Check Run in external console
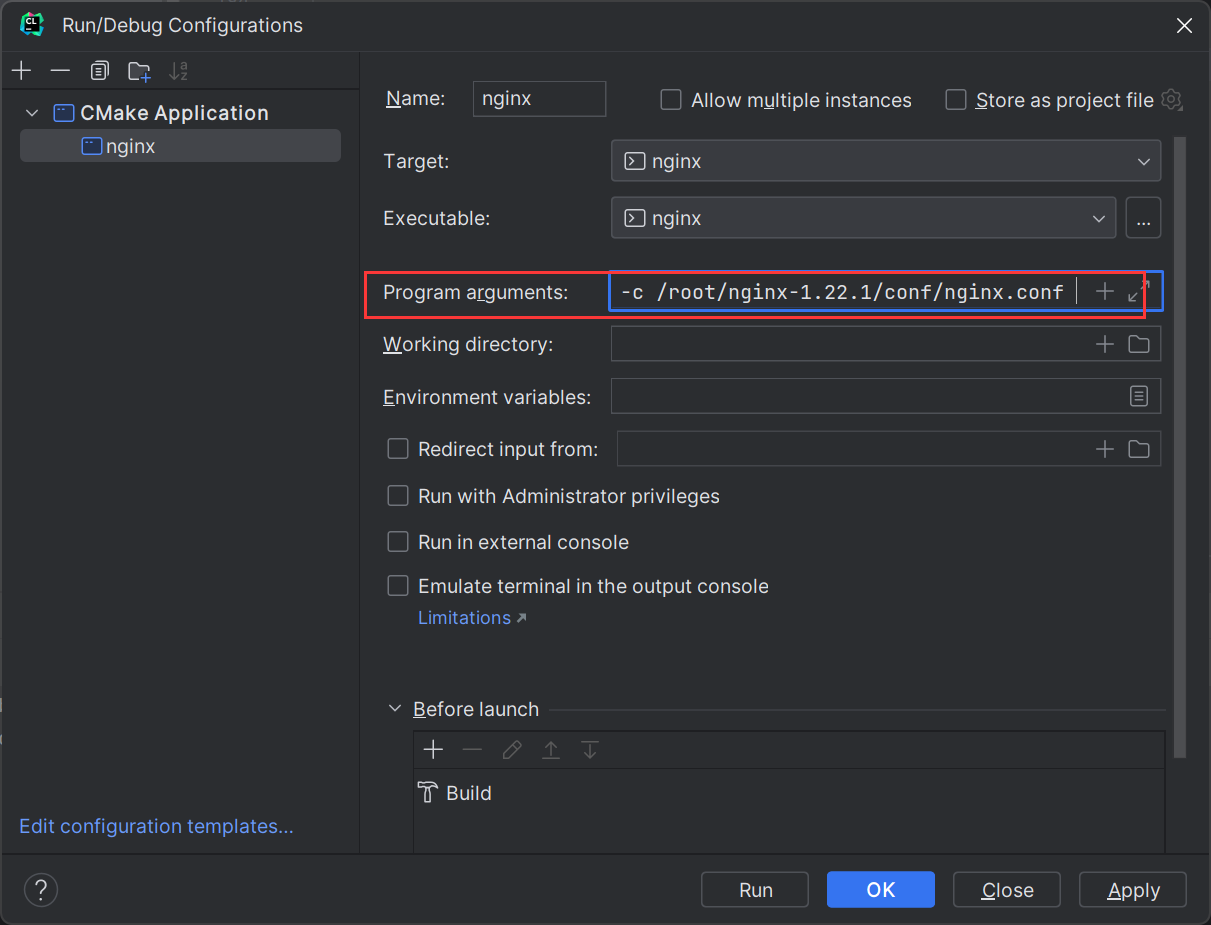The height and width of the screenshot is (925, 1211). point(398,542)
